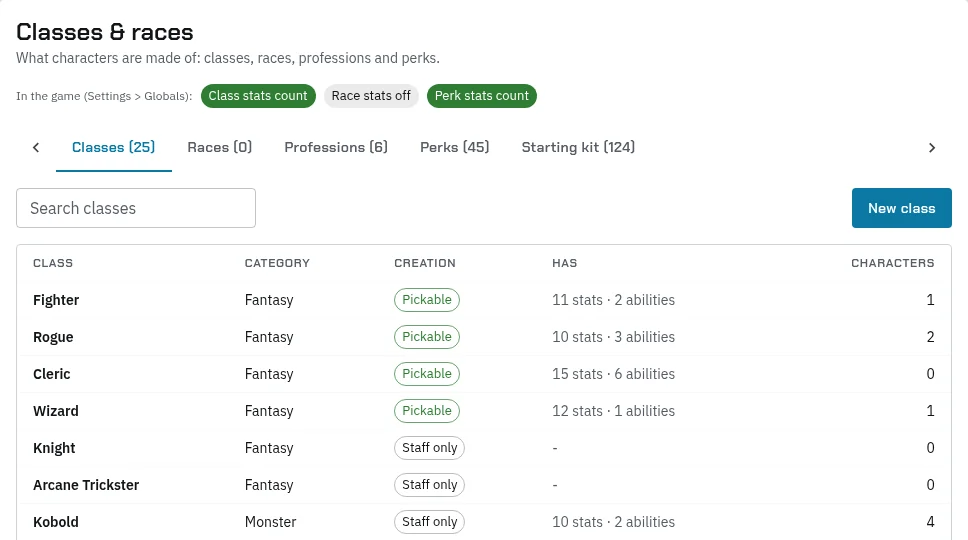Screen dimensions: 968x540
Task: Click the Pickable badge for Fighter
Action: (x=427, y=300)
